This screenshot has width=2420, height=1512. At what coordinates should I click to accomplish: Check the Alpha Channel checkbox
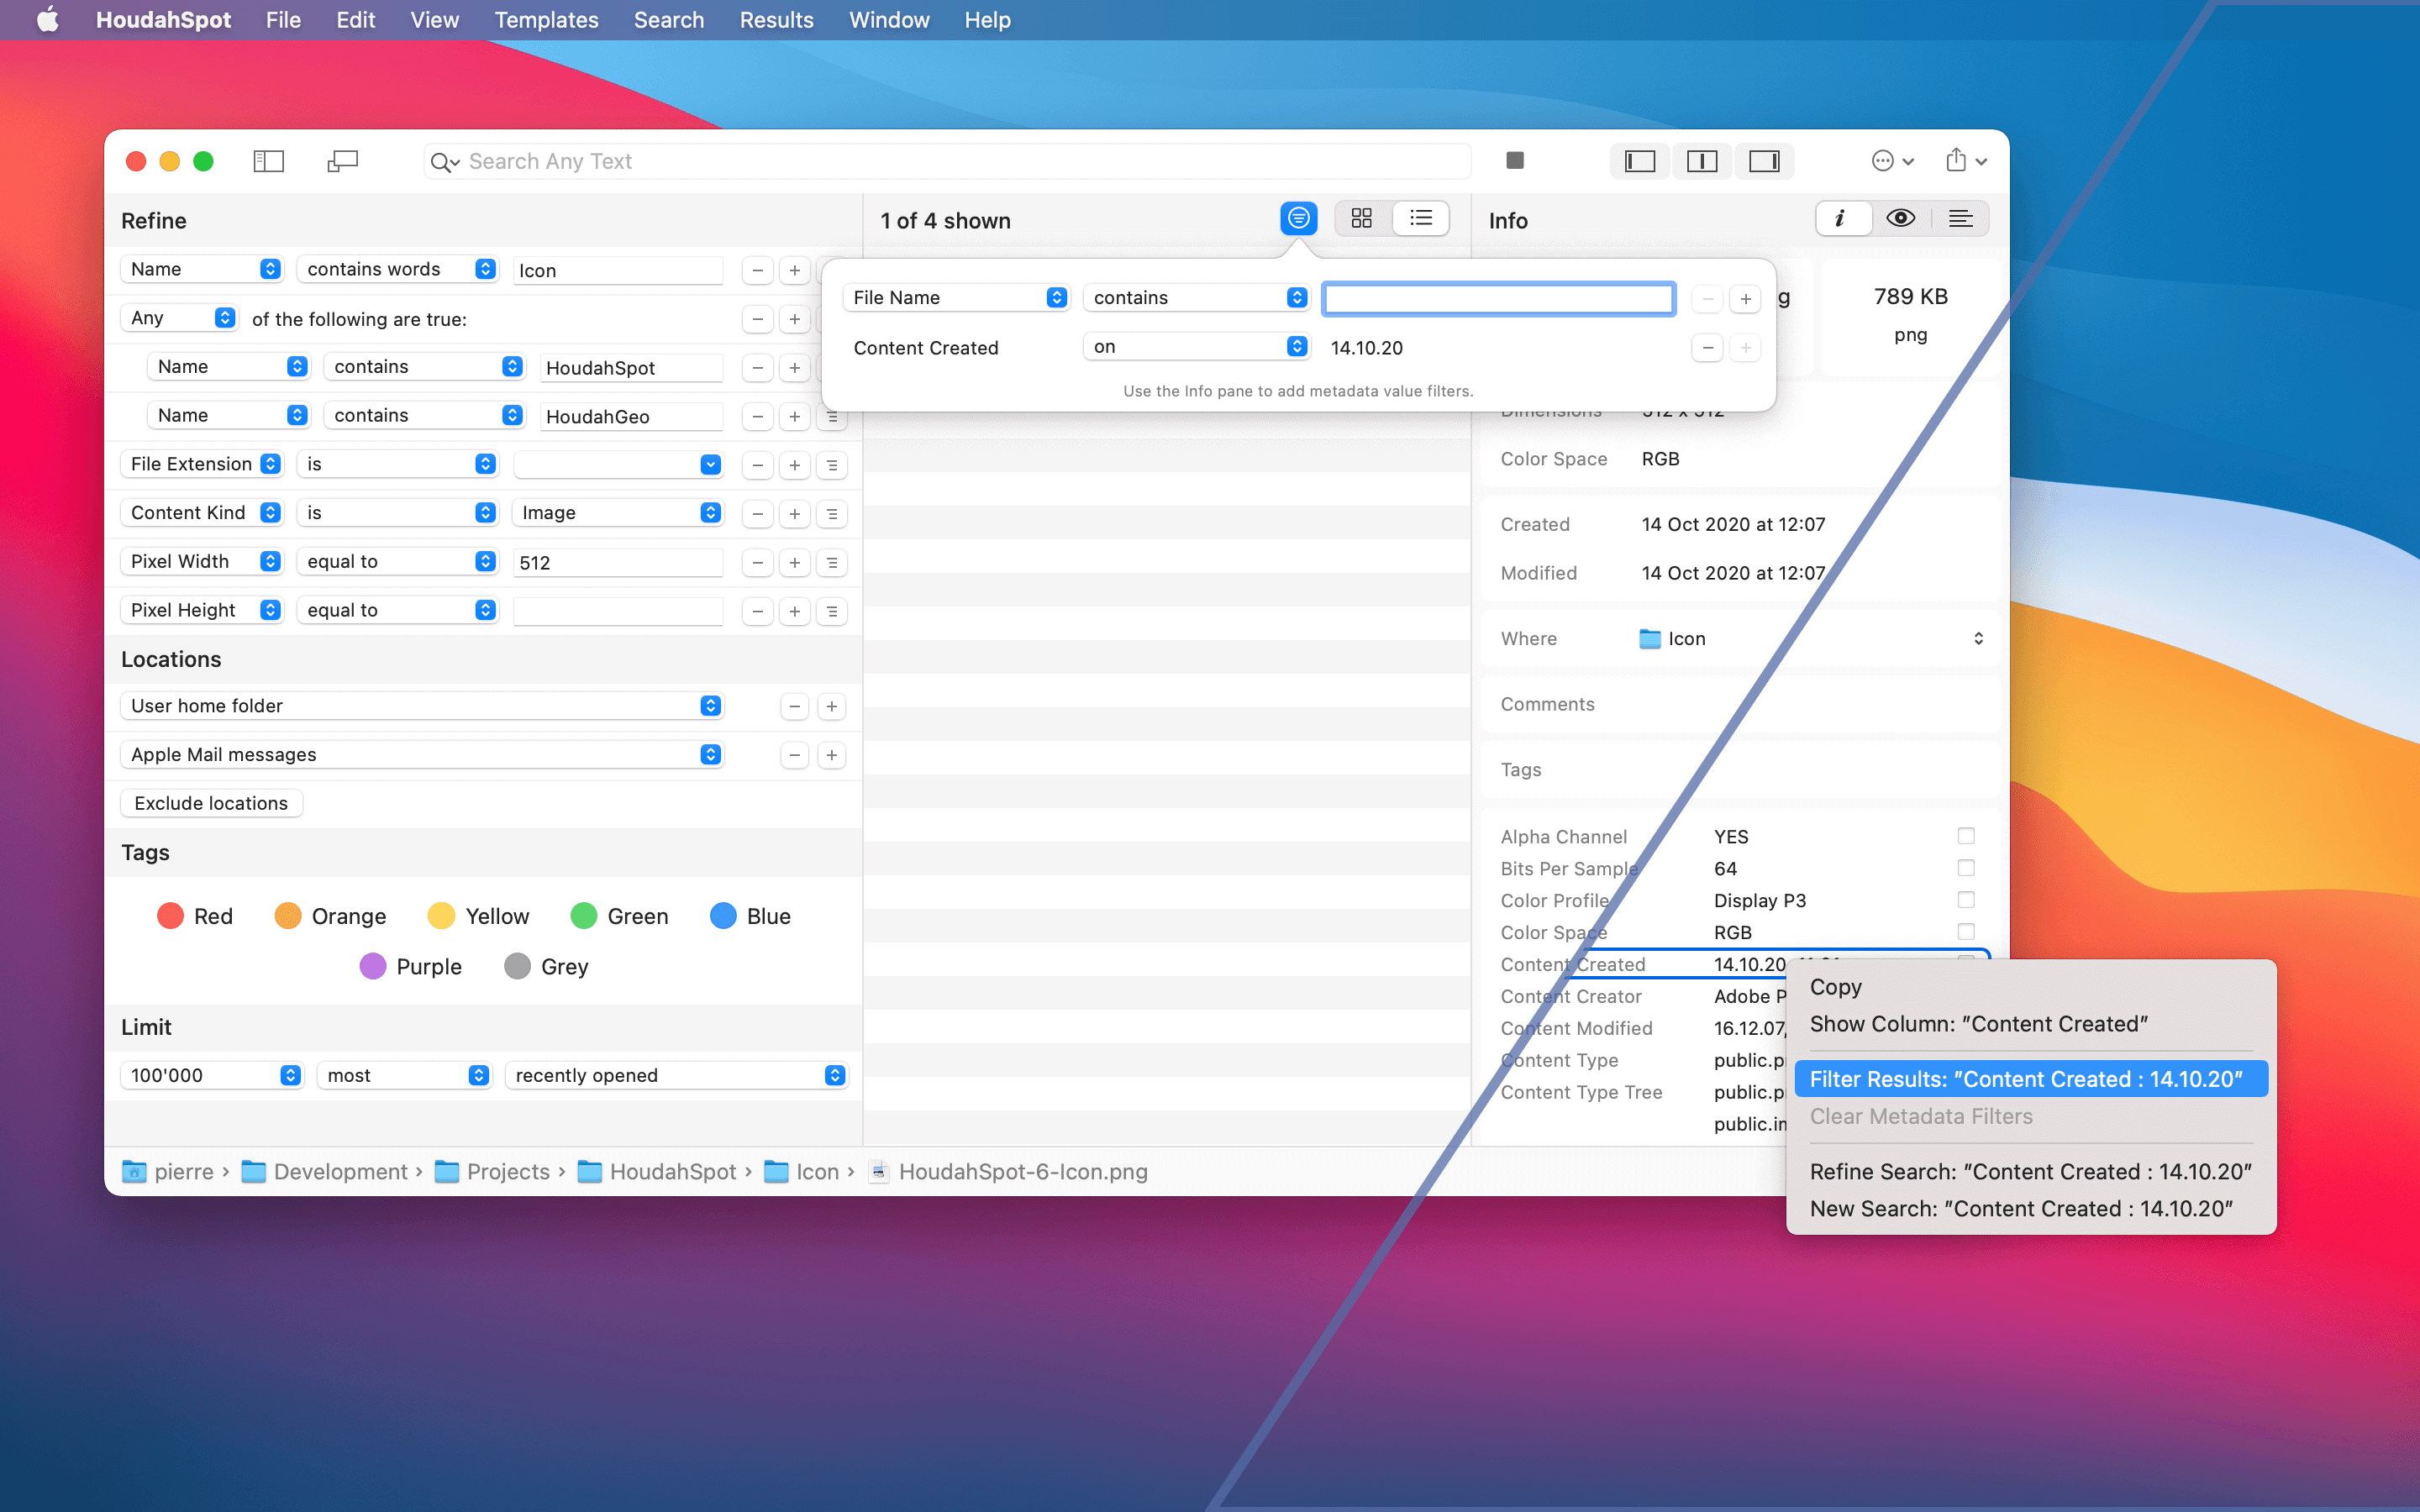1966,835
